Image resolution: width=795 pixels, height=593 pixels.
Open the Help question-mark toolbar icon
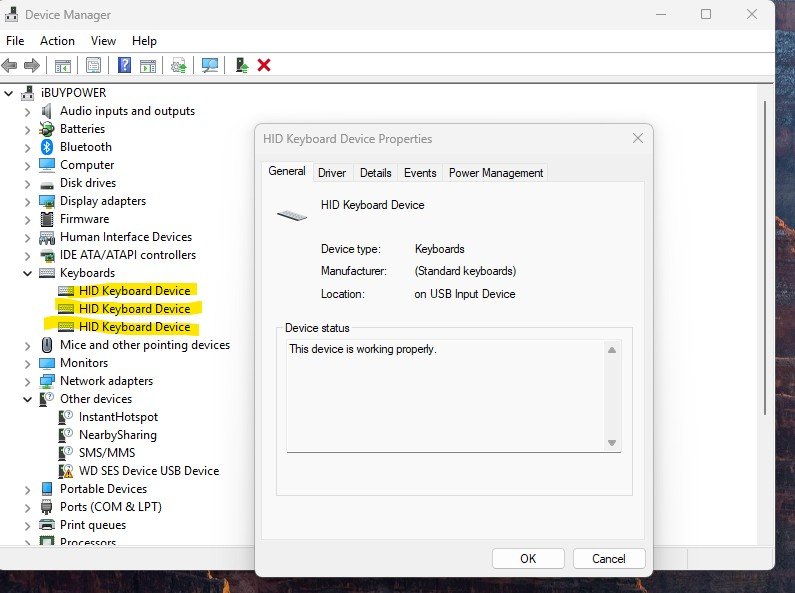(x=124, y=65)
